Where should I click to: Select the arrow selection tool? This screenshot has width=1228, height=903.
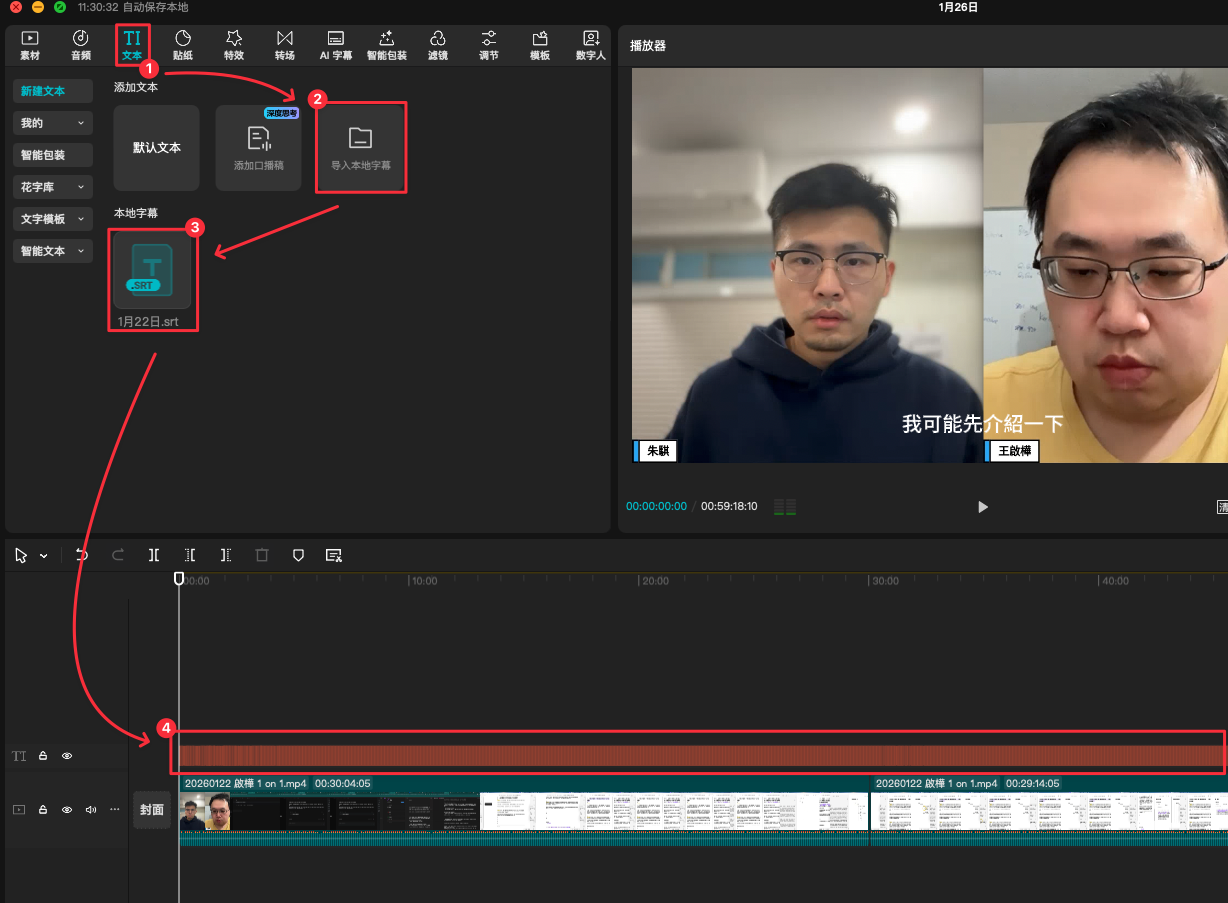tap(22, 556)
